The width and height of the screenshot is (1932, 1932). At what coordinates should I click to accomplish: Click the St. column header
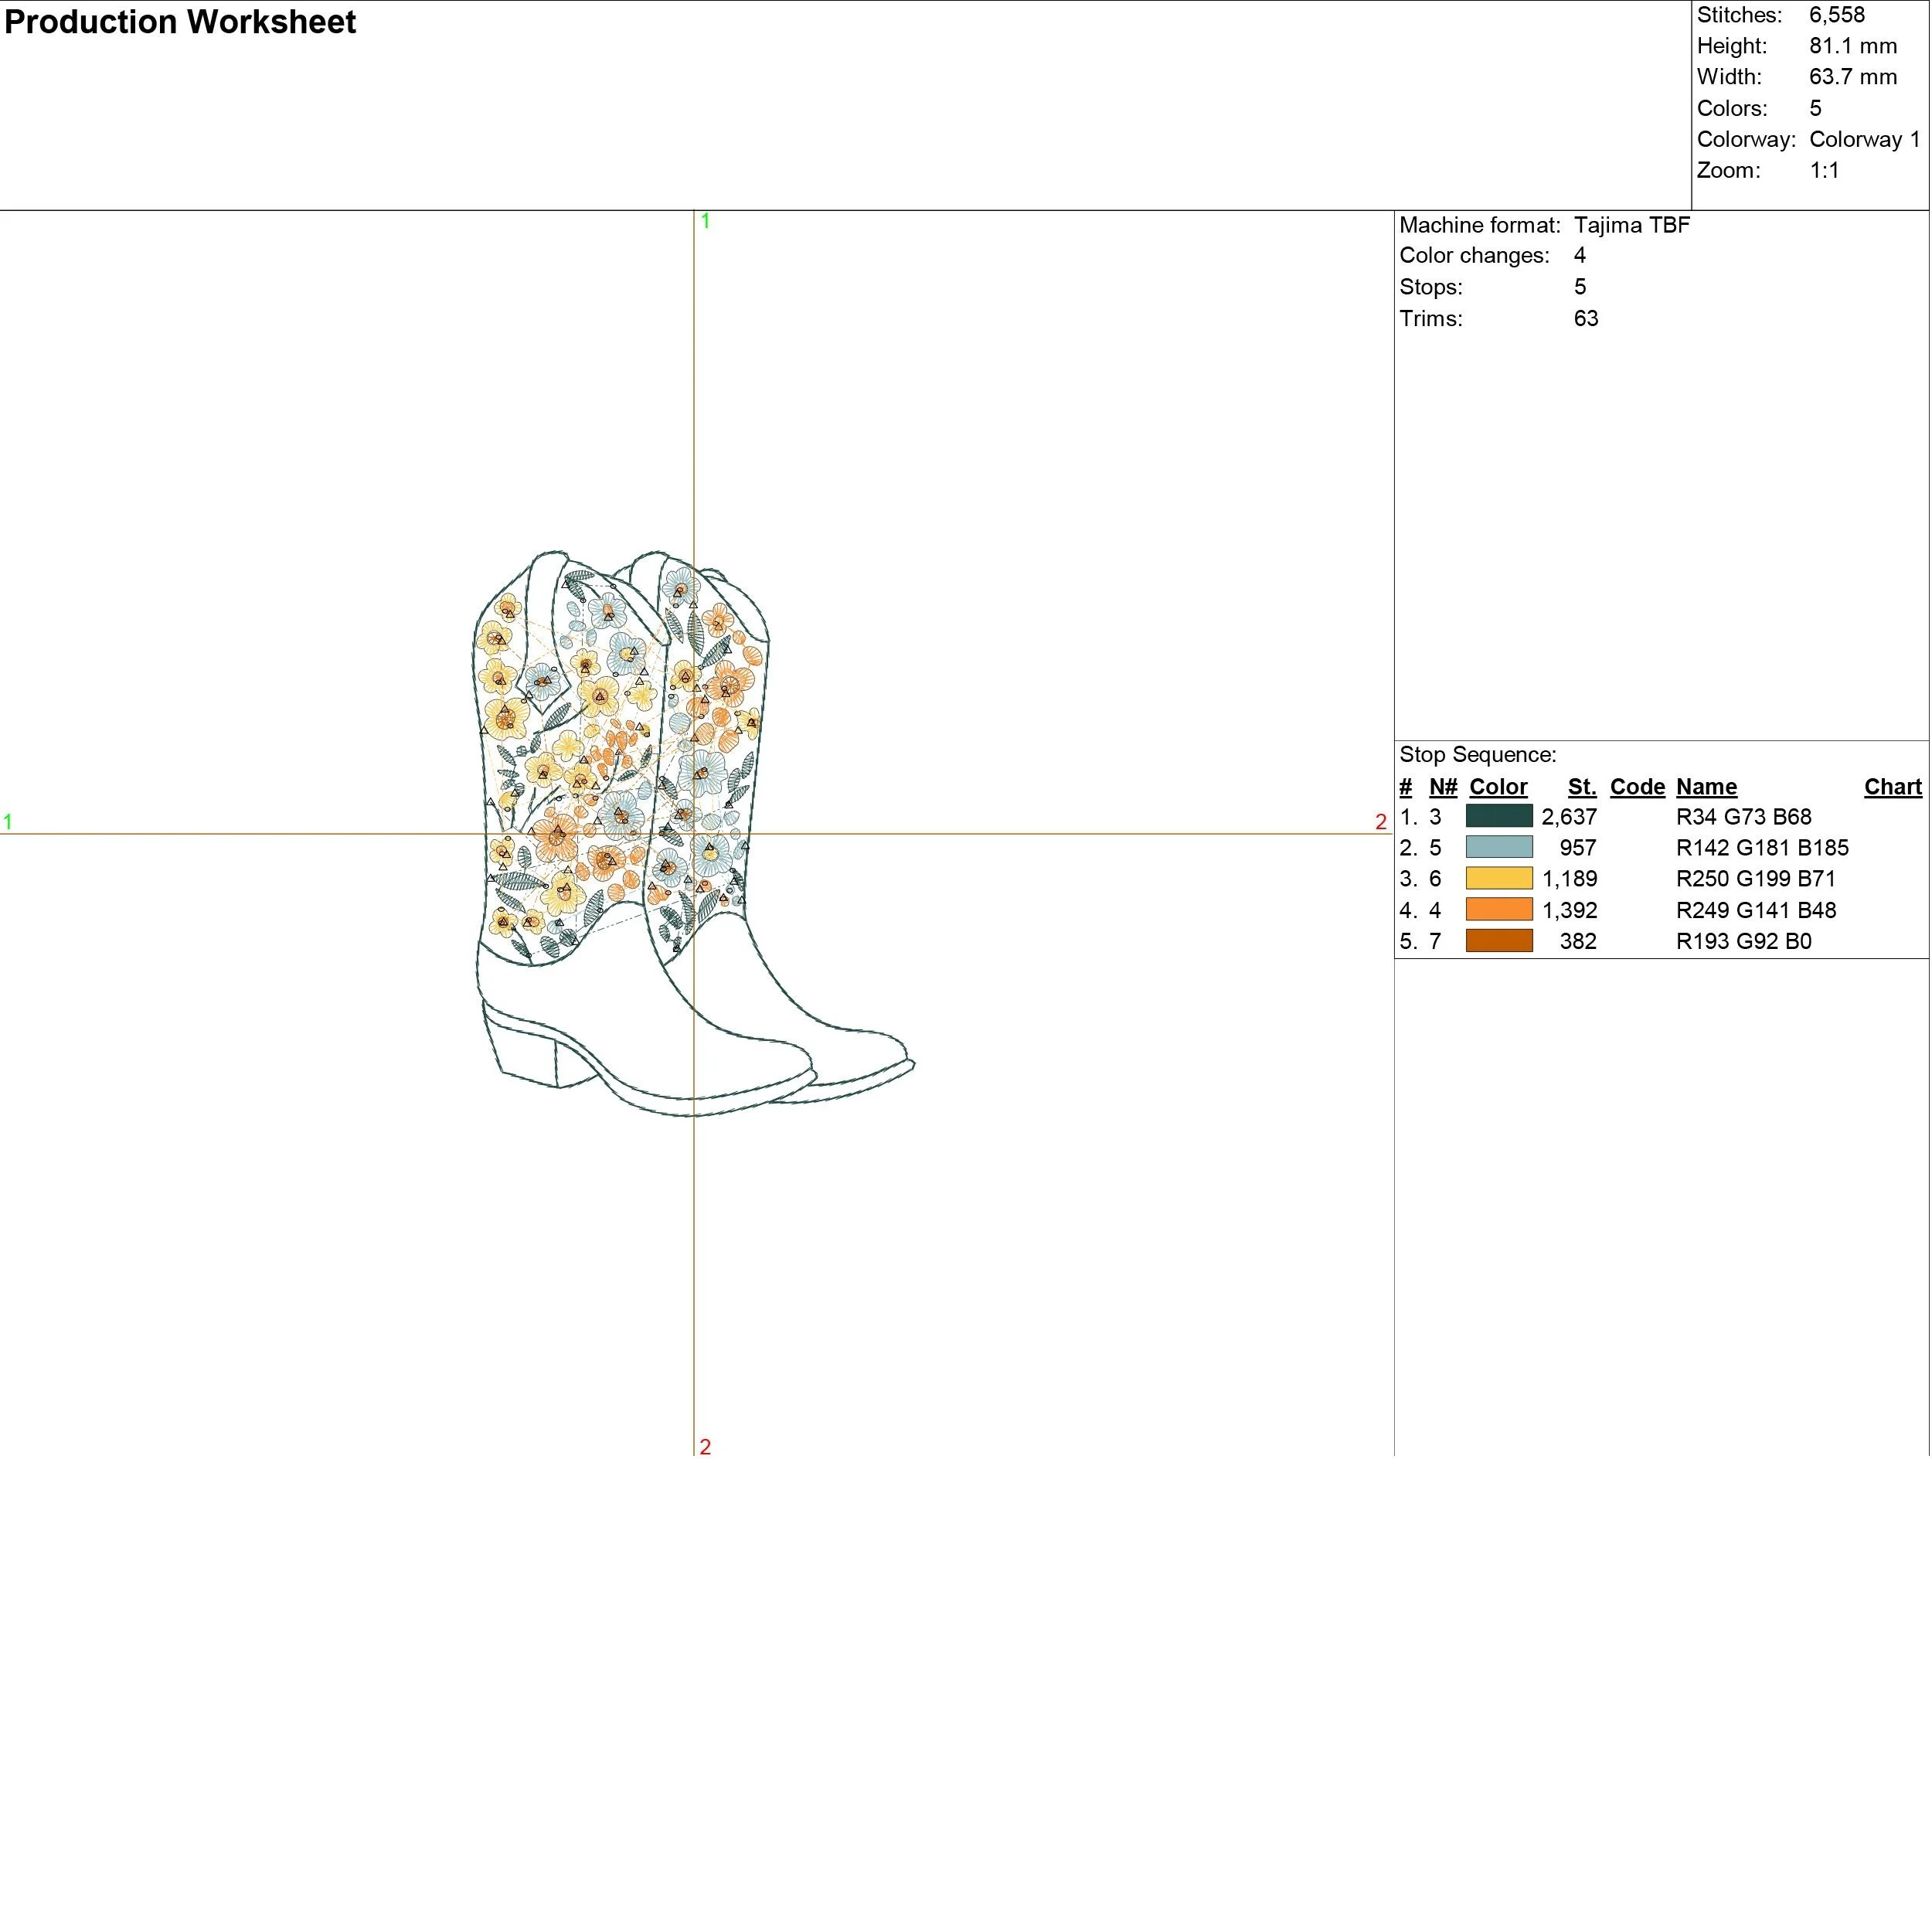tap(1581, 786)
